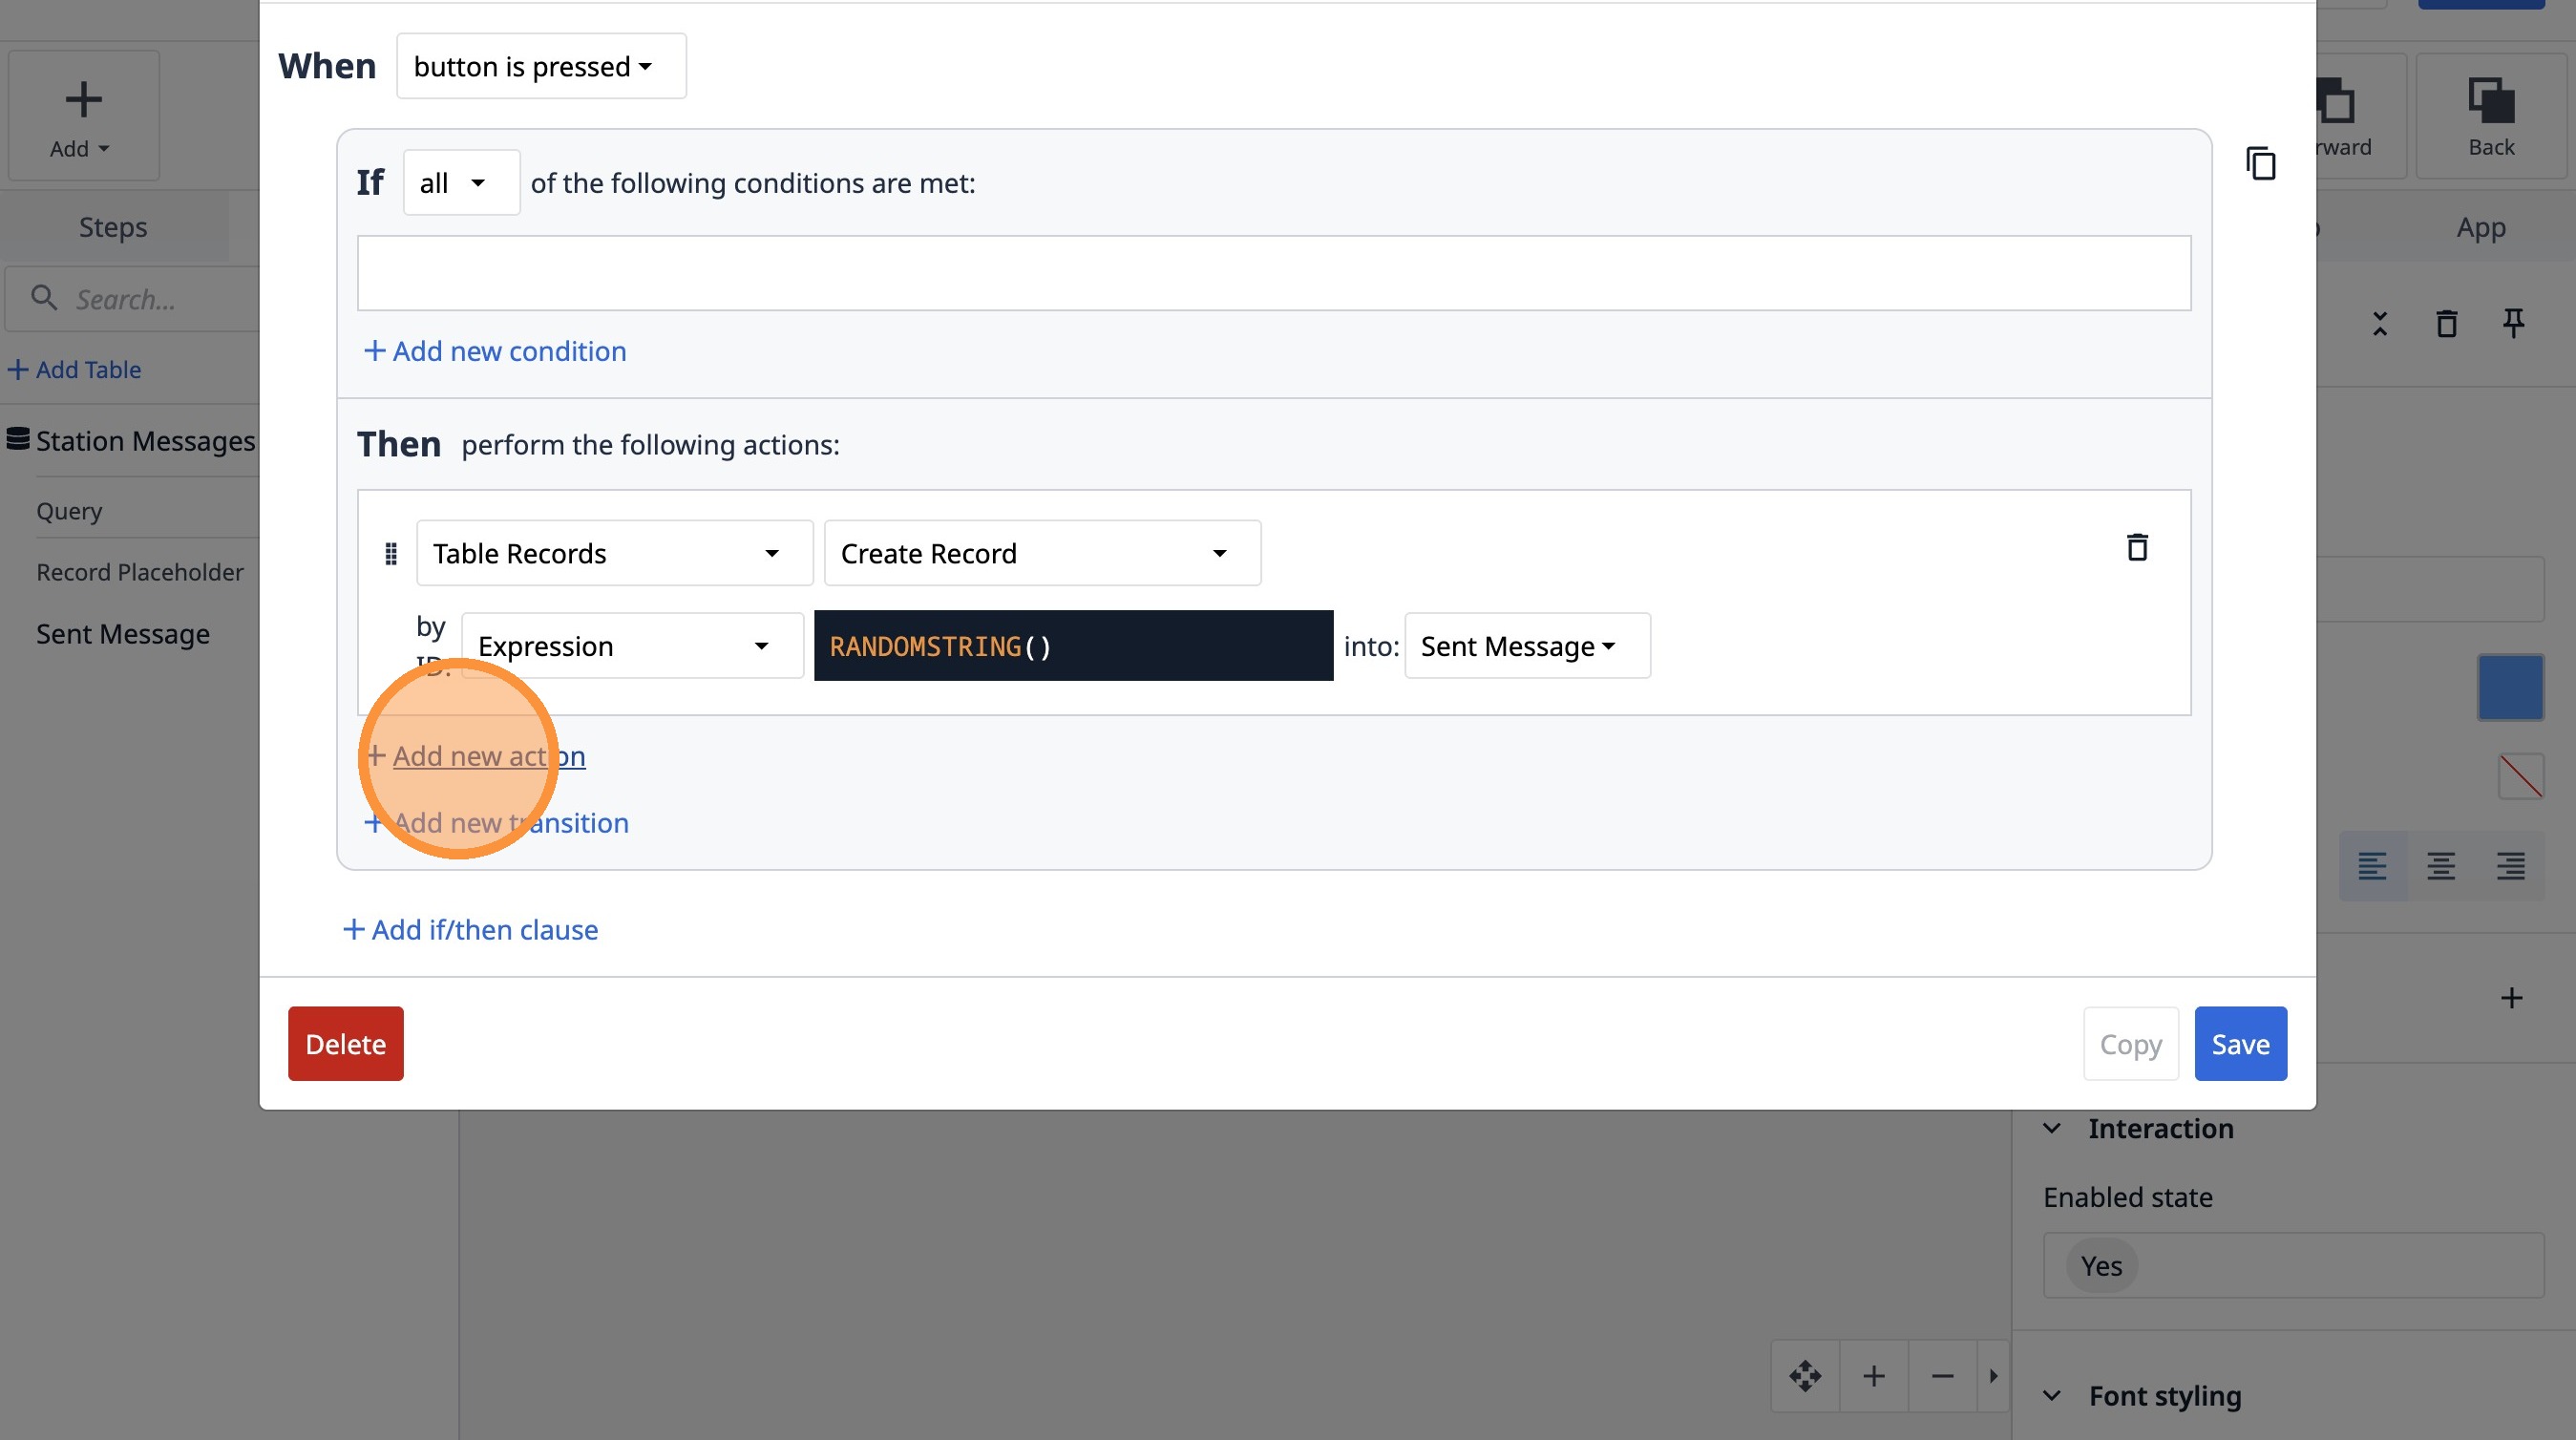The width and height of the screenshot is (2576, 1440).
Task: Select left text alignment icon
Action: pos(2372,865)
